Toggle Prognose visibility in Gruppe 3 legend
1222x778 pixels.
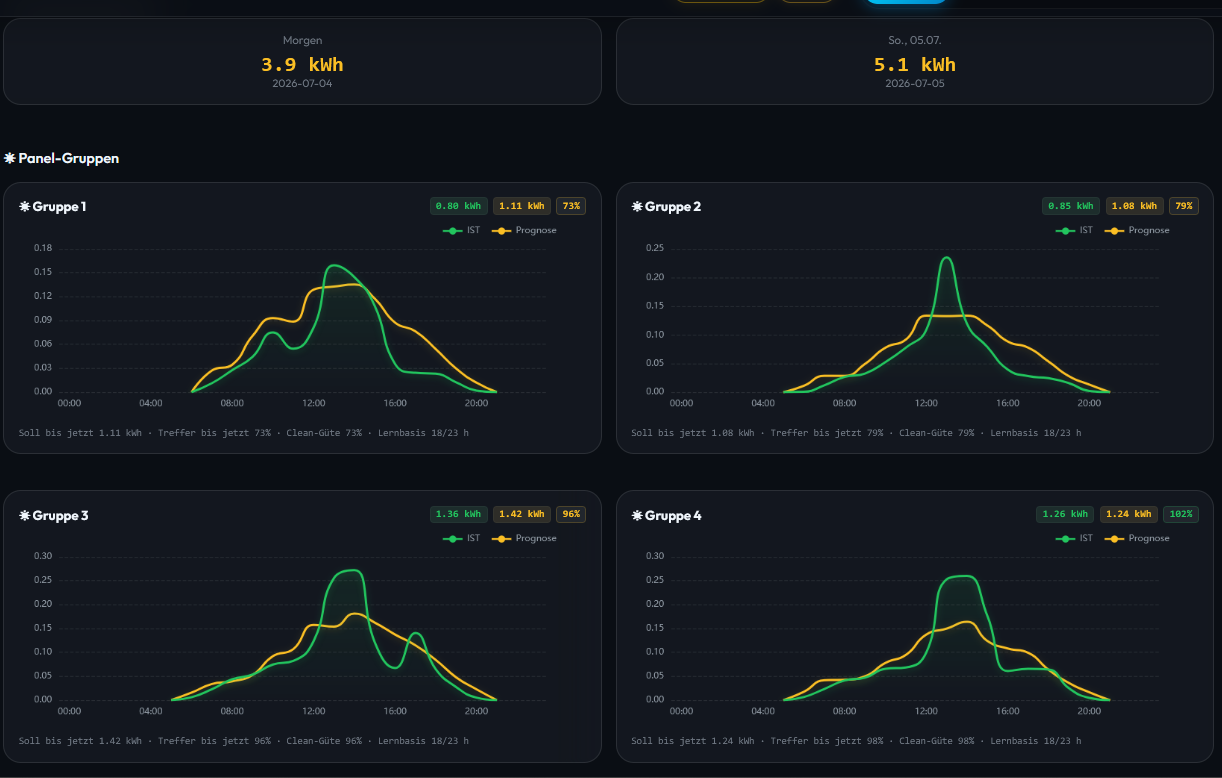click(525, 538)
